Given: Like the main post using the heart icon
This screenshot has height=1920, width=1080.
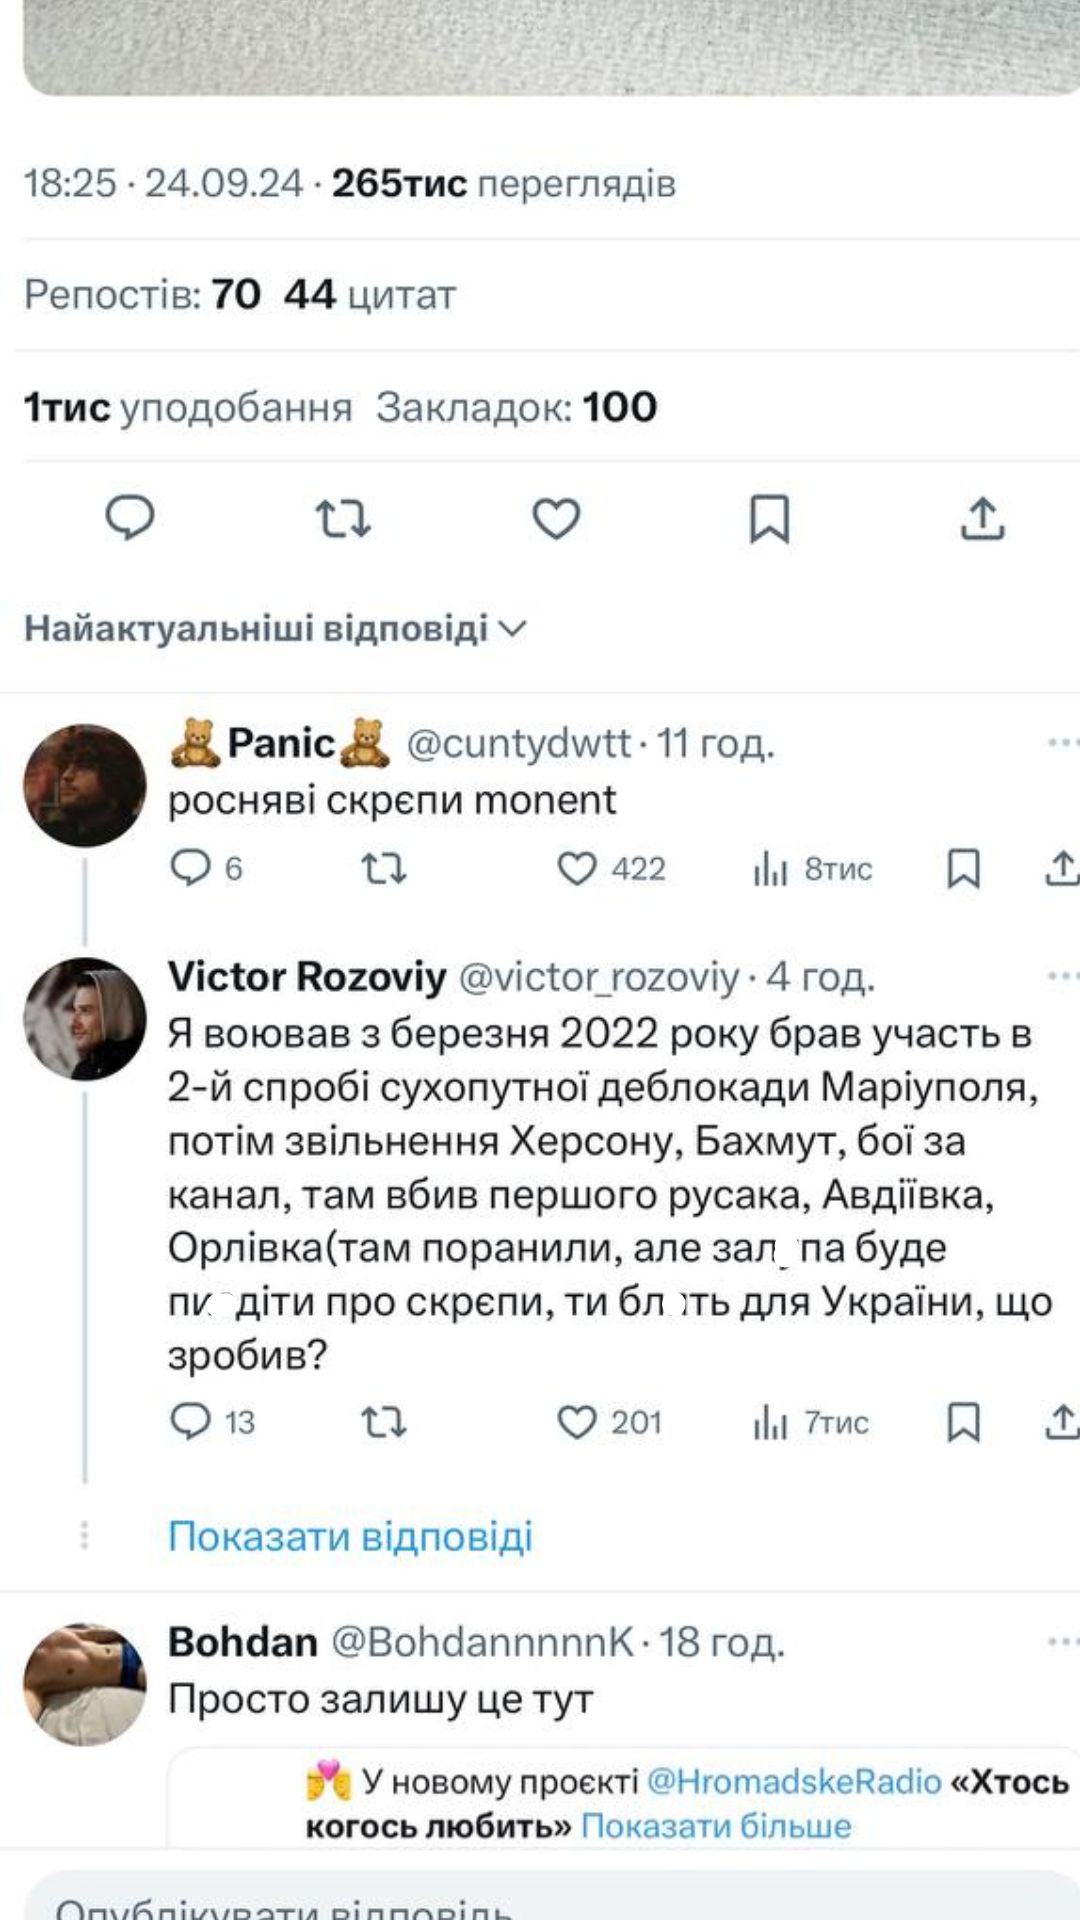Looking at the screenshot, I should (557, 518).
